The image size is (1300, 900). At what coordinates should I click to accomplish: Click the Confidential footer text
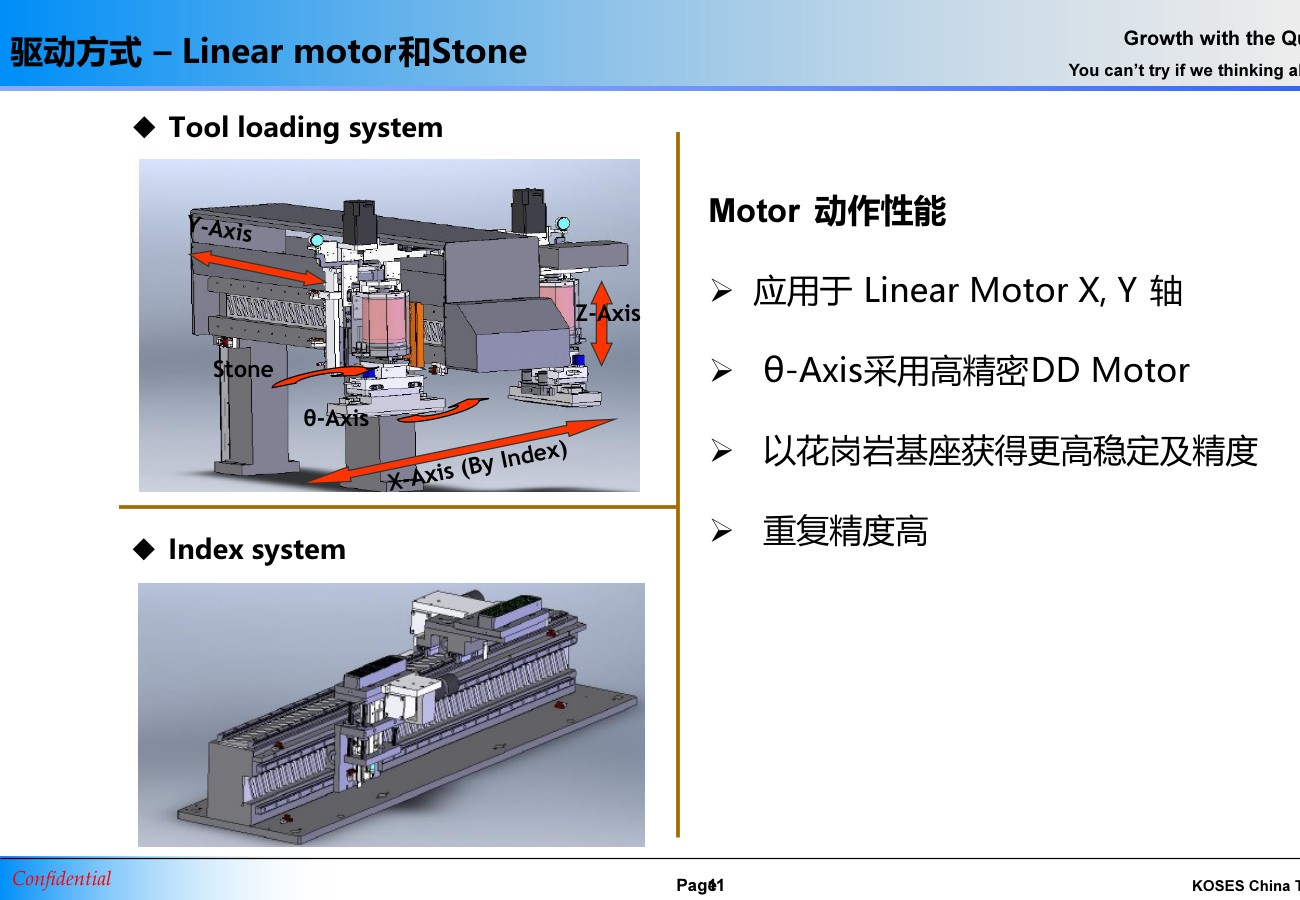point(62,879)
